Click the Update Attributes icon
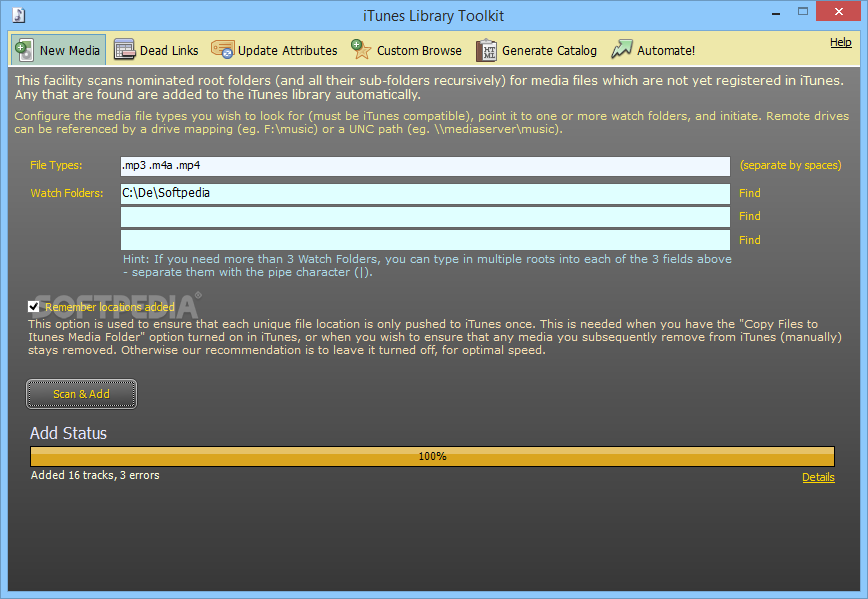The image size is (868, 599). pyautogui.click(x=222, y=50)
